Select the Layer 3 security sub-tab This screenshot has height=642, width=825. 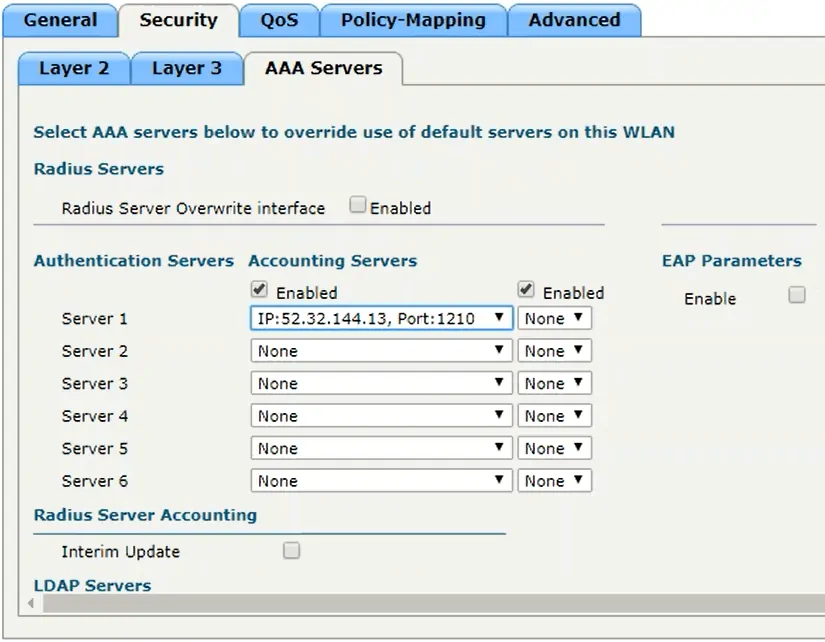(x=187, y=69)
